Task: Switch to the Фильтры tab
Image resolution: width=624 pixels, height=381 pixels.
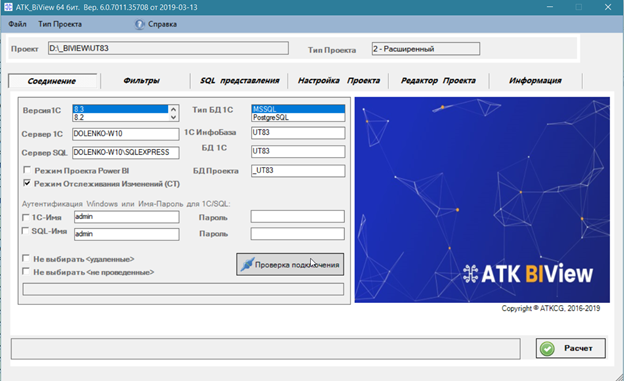Action: click(141, 81)
